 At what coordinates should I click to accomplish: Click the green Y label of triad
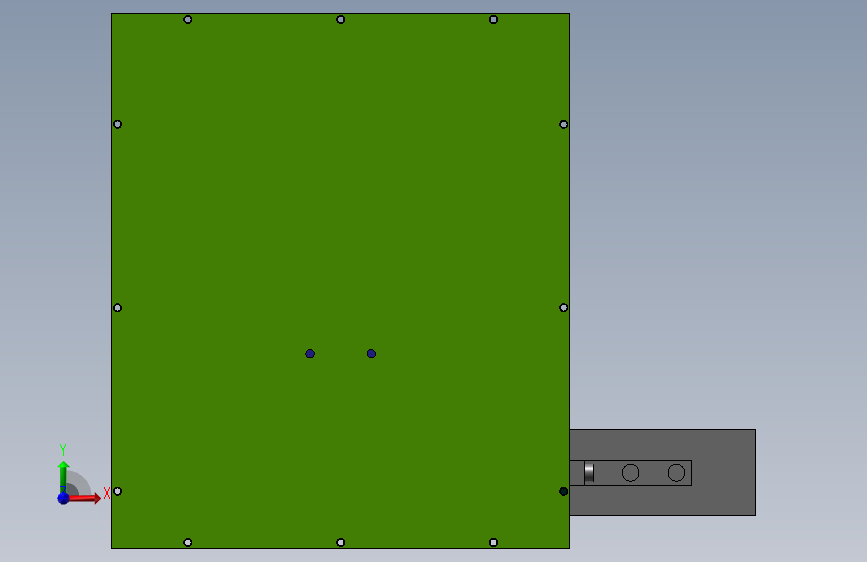pyautogui.click(x=63, y=450)
